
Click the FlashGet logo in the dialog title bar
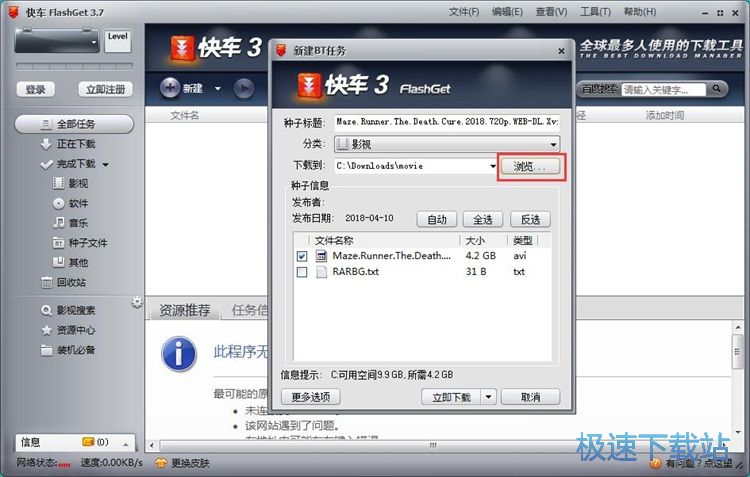(x=281, y=50)
